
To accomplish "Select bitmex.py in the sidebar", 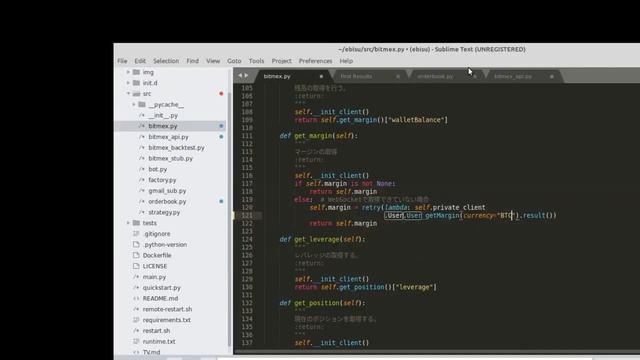I will (162, 126).
